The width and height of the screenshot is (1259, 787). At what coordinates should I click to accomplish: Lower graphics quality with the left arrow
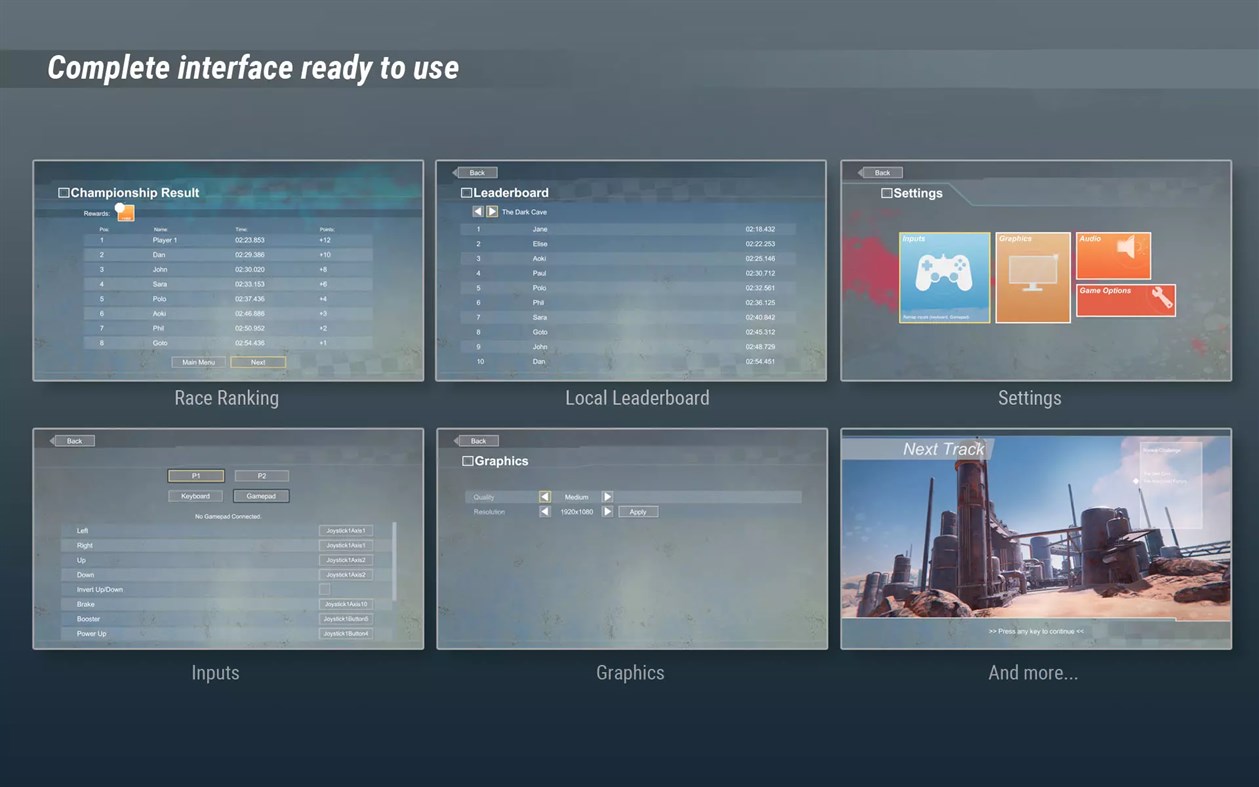click(545, 497)
